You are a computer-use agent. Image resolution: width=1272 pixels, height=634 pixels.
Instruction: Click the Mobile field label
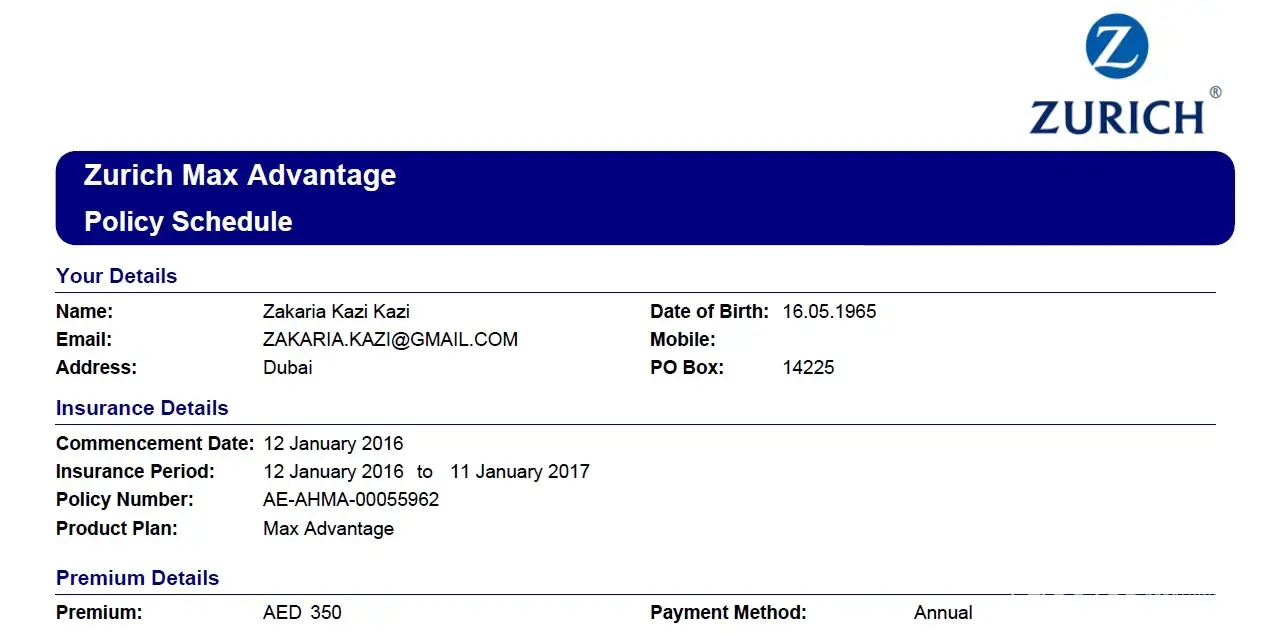click(x=683, y=340)
